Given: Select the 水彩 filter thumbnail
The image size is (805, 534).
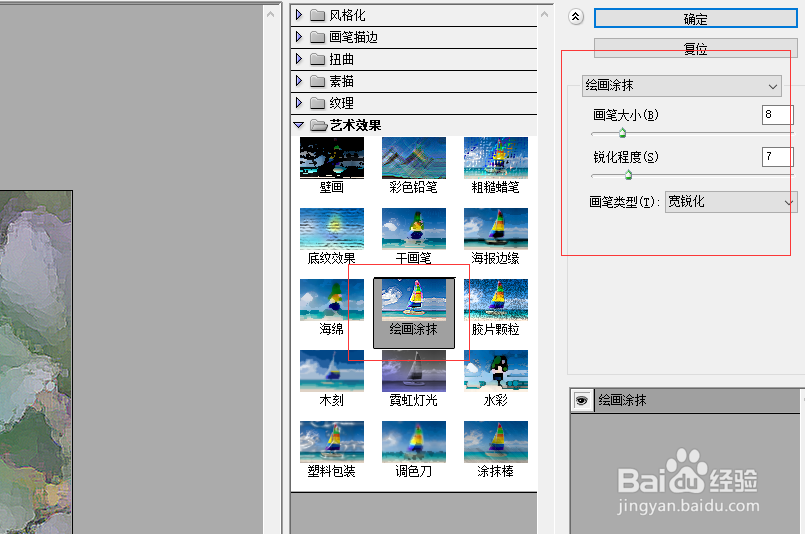Looking at the screenshot, I should point(496,371).
